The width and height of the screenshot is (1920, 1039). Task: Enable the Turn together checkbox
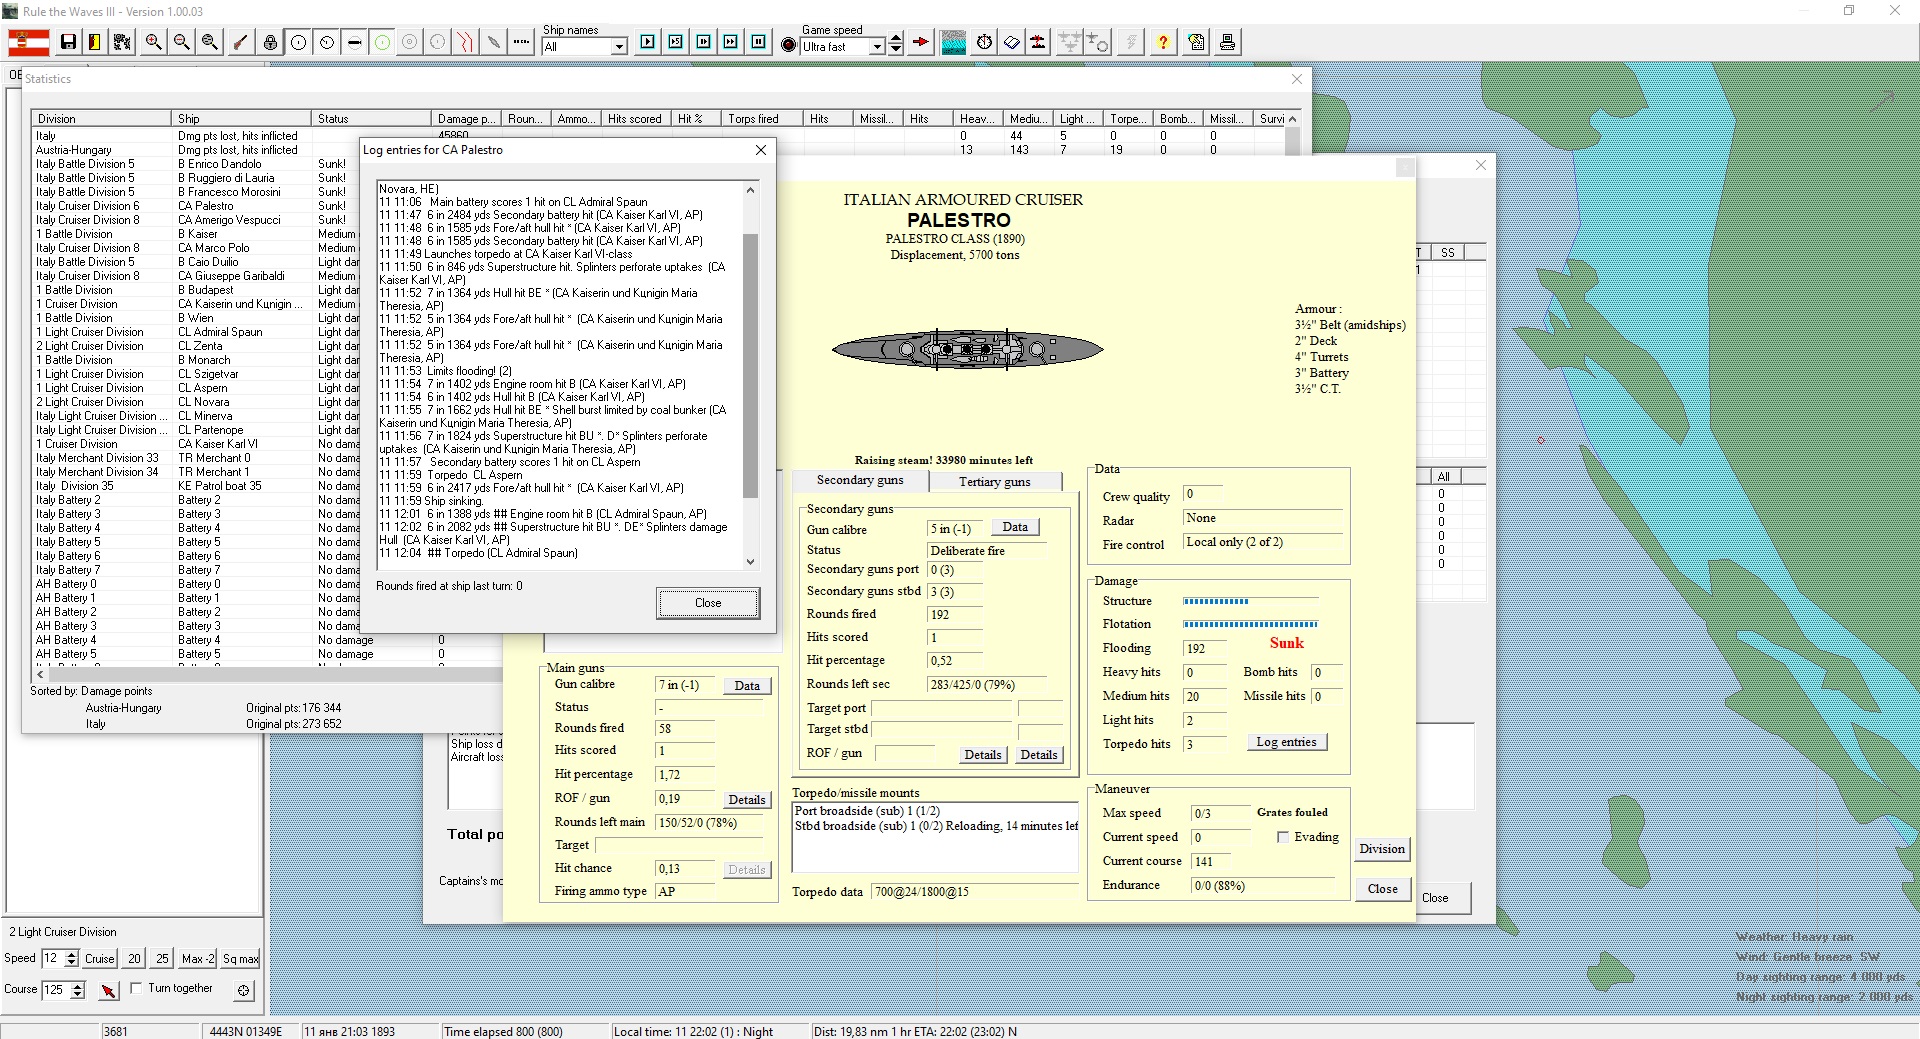(136, 988)
